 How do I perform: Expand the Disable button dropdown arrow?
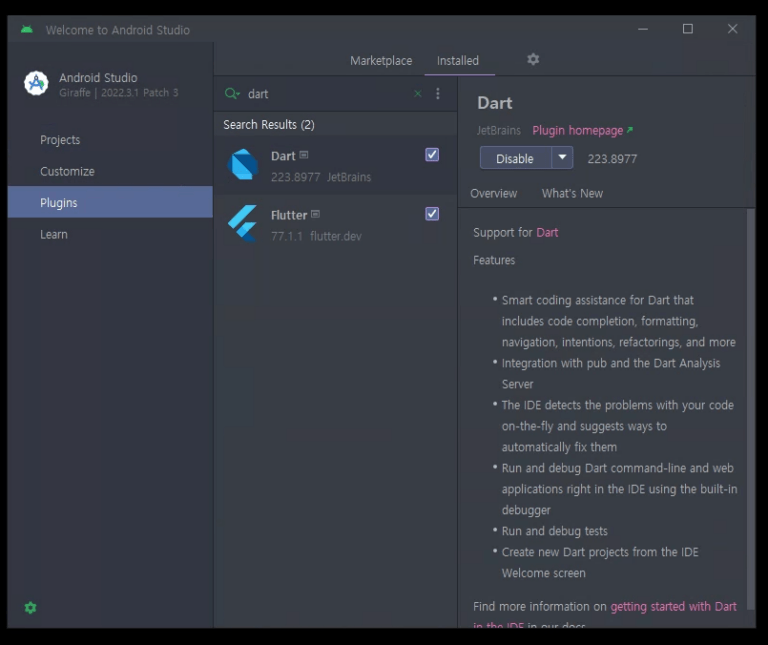[562, 158]
